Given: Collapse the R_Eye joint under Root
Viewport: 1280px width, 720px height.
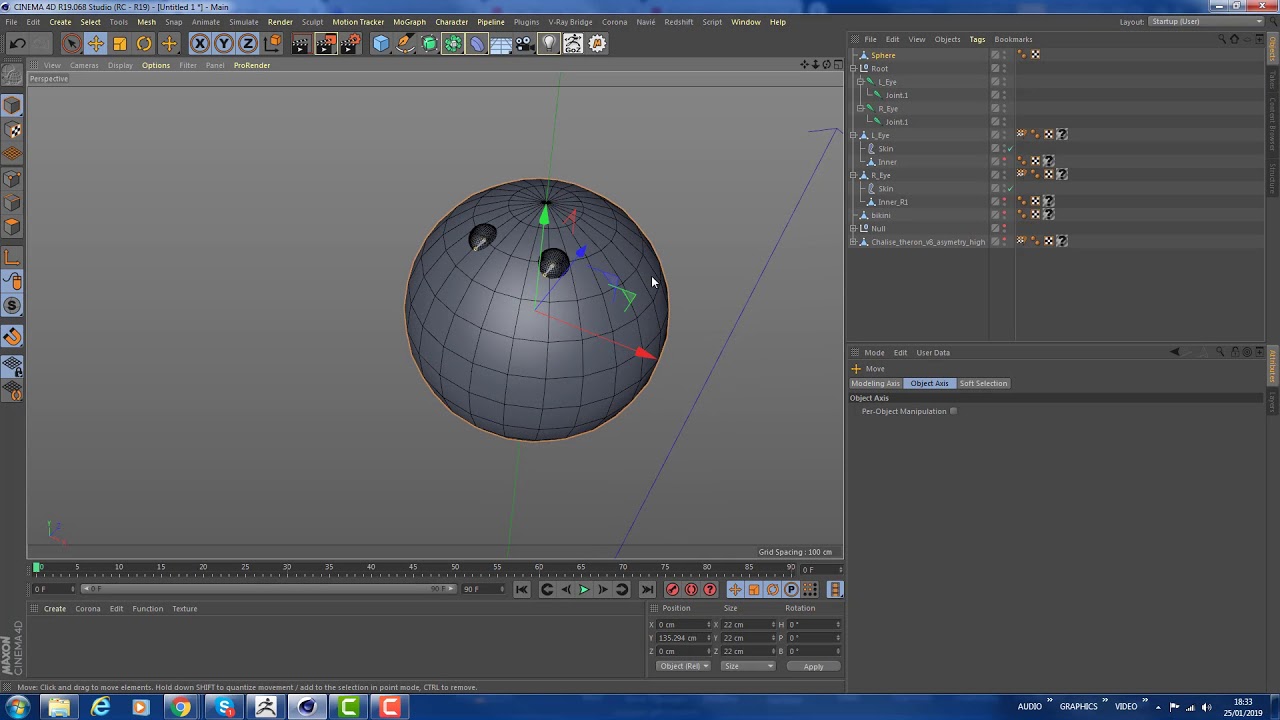Looking at the screenshot, I should click(862, 108).
